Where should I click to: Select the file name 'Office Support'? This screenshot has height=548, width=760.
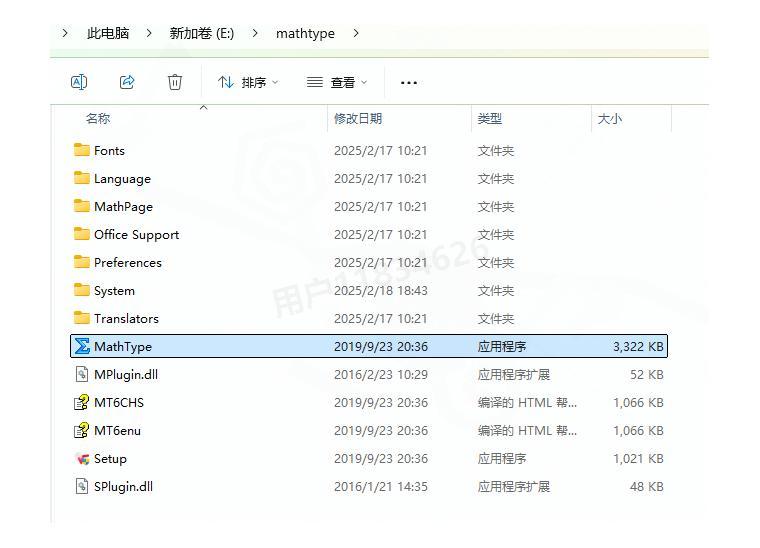click(x=136, y=235)
